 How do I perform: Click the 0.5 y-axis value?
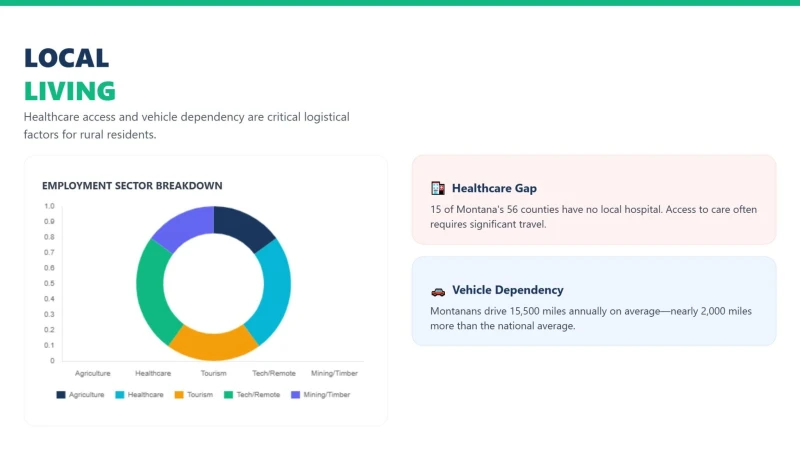pos(49,283)
